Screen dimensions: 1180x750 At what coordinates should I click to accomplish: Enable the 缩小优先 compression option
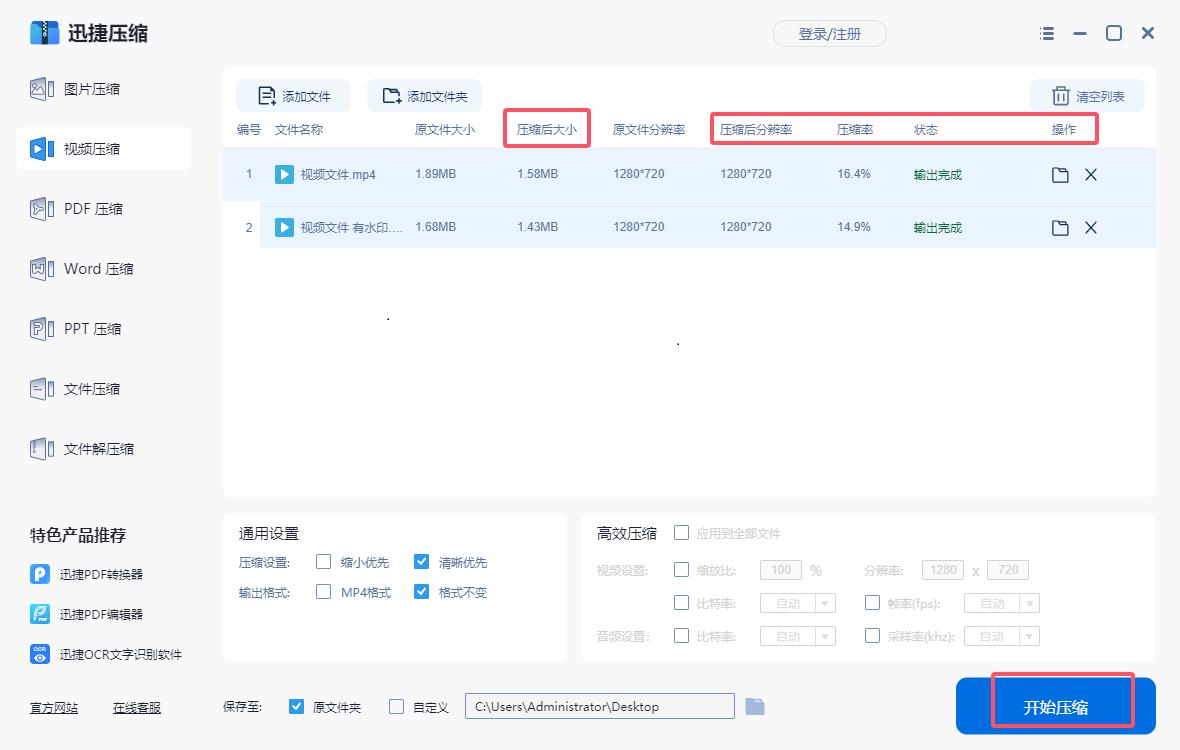323,562
